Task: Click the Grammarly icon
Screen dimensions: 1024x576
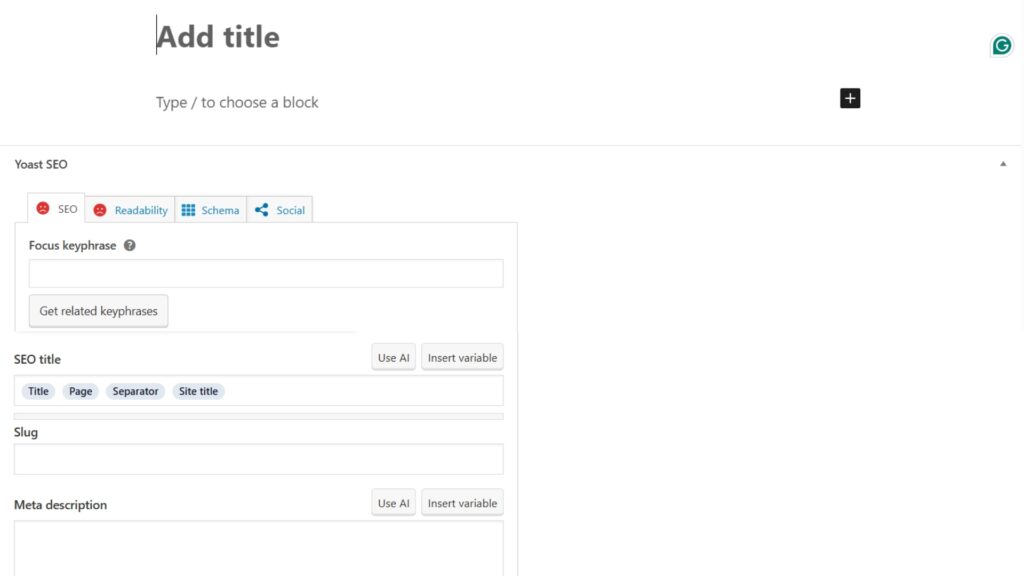Action: click(x=1001, y=45)
